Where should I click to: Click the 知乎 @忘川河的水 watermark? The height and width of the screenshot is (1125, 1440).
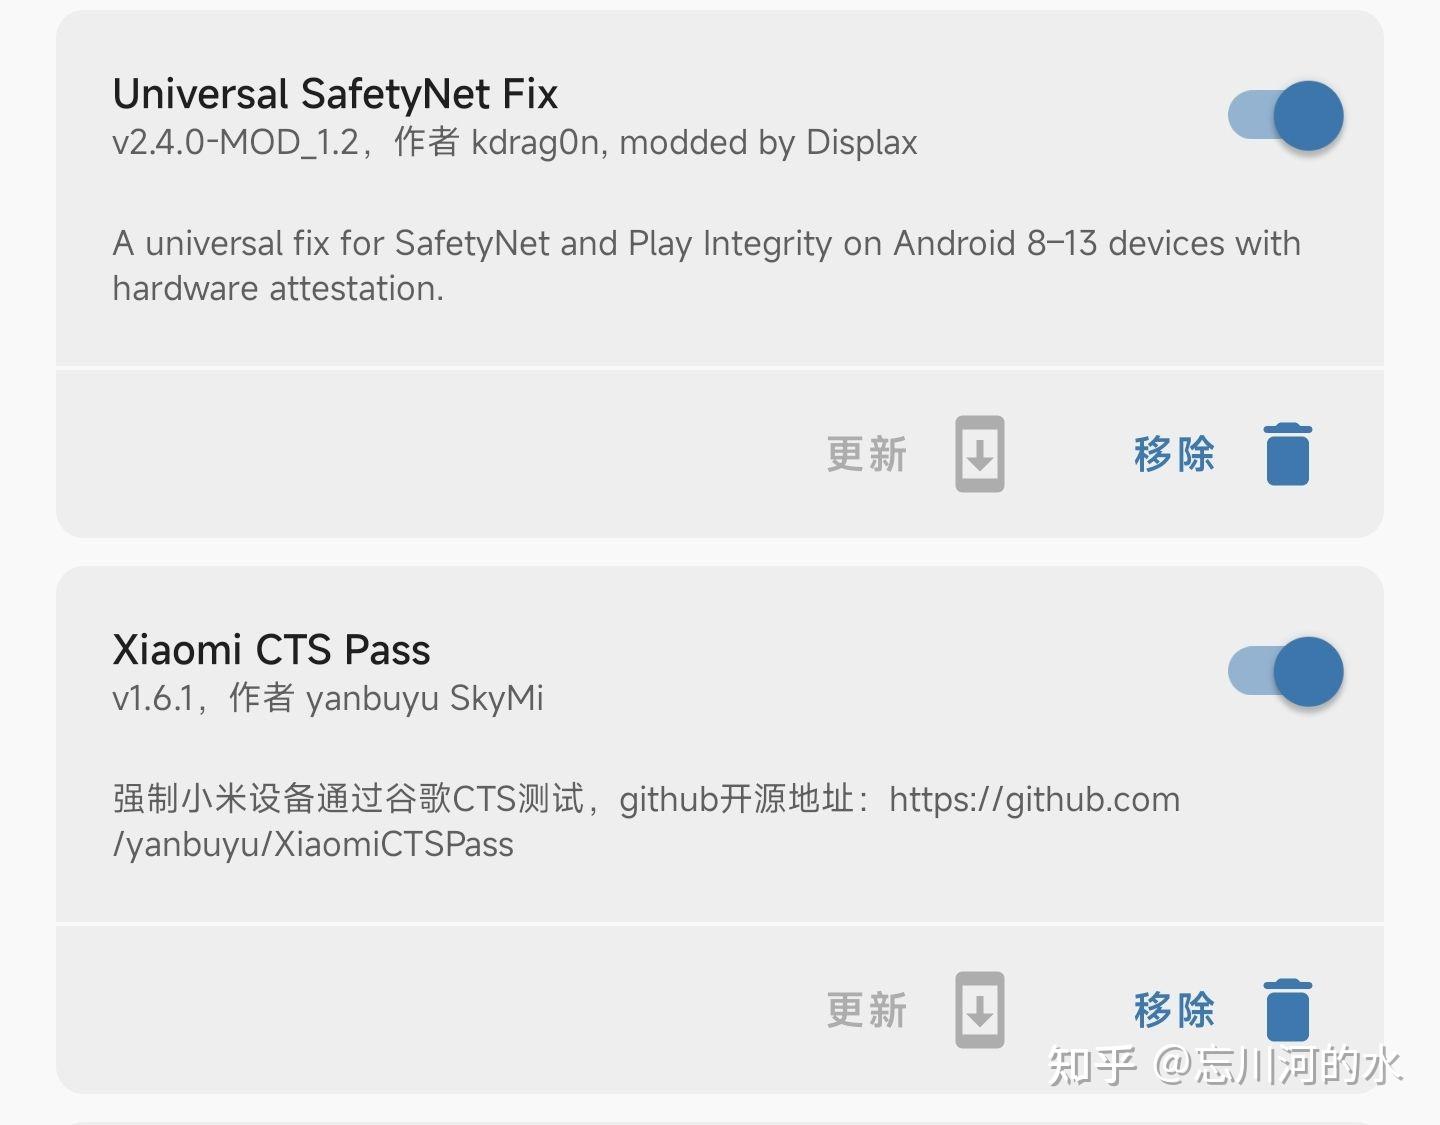pos(1225,1065)
